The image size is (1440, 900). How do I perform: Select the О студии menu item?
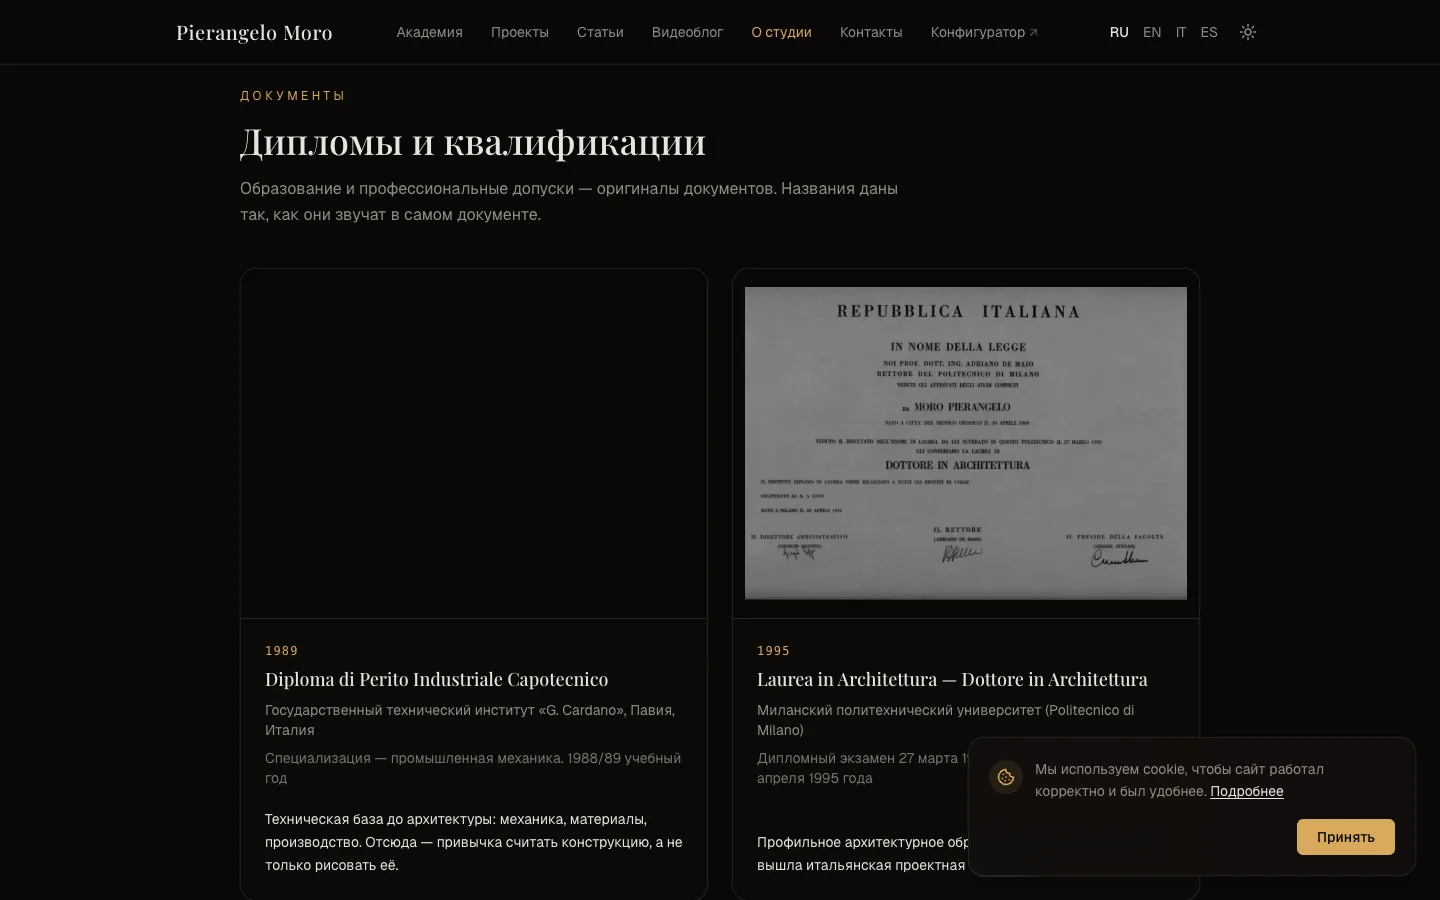point(781,32)
